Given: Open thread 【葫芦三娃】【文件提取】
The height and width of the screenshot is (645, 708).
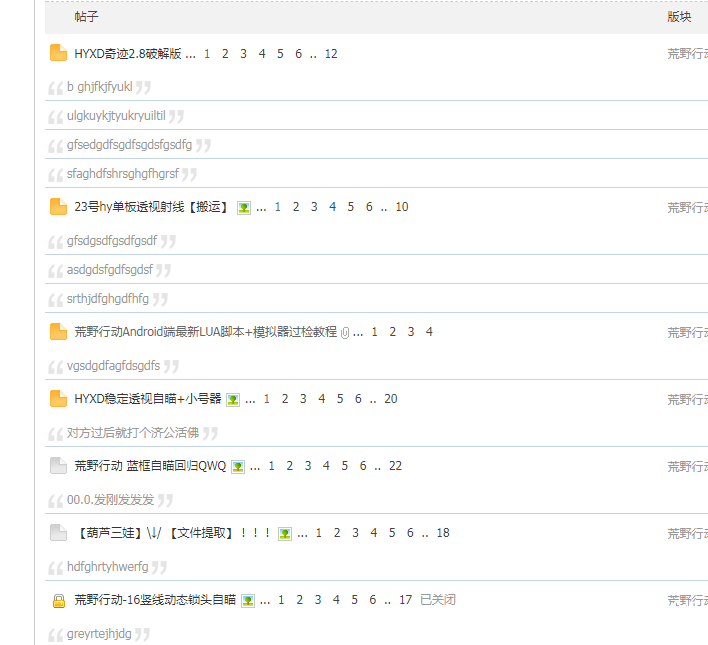Looking at the screenshot, I should pos(174,533).
